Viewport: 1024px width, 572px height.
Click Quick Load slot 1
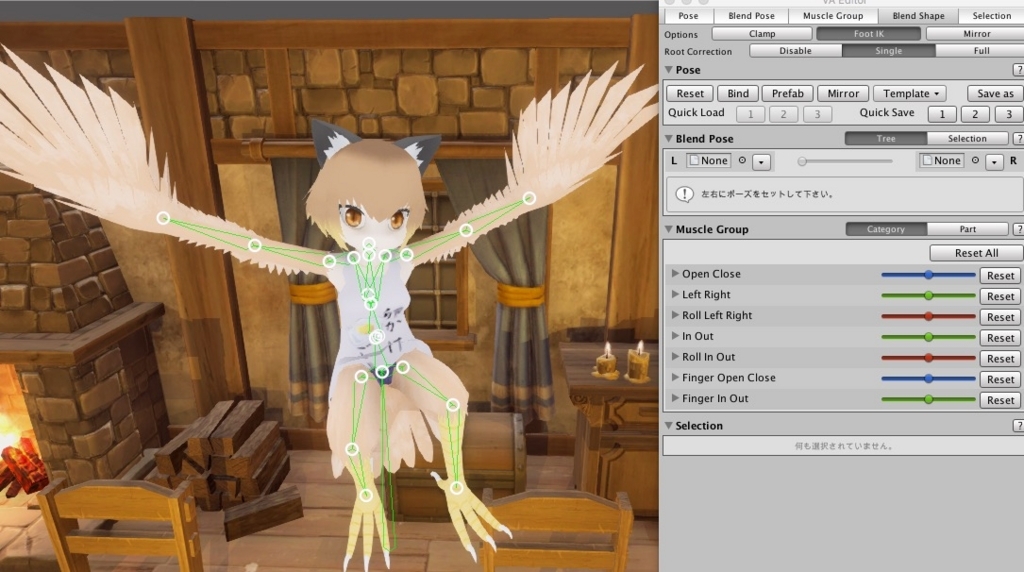(750, 114)
